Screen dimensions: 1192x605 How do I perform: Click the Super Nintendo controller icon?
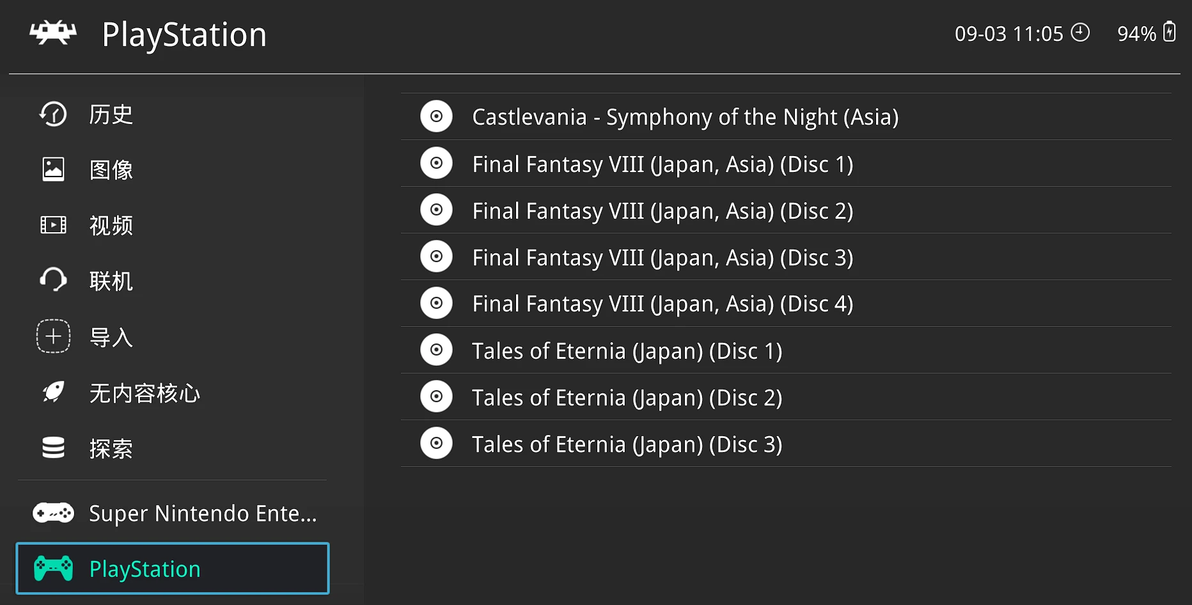53,513
